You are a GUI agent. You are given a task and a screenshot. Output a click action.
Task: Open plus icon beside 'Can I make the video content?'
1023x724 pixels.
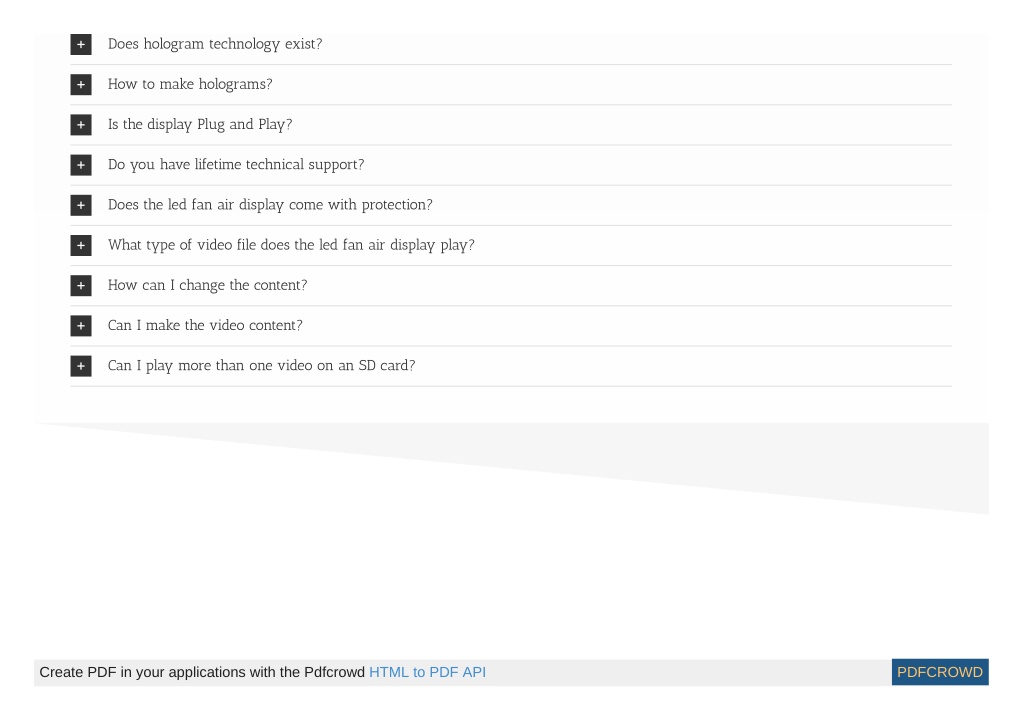[x=81, y=326]
